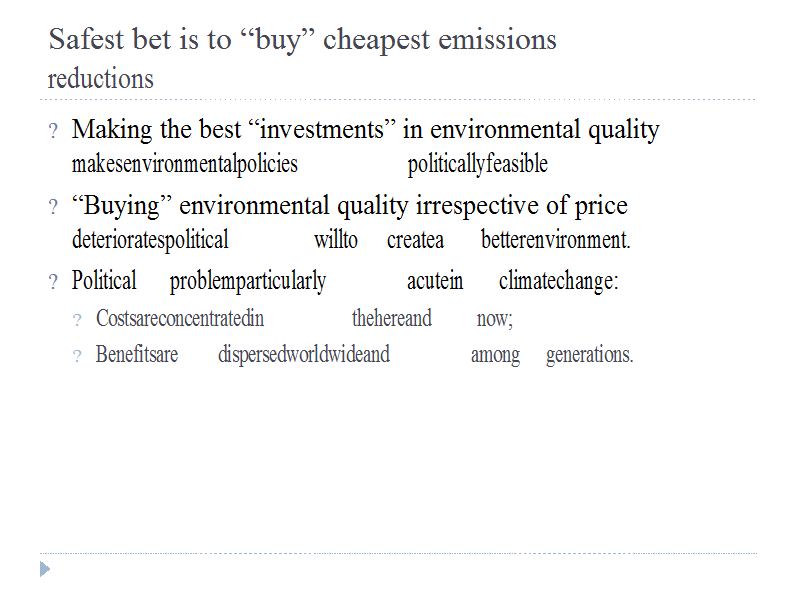The image size is (800, 600).
Task: Click the text "now;" in the sub-bullet
Action: 494,319
